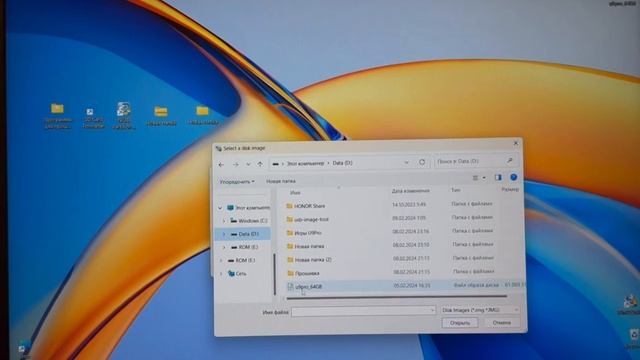
Task: Select the Data (D:) breadcrumb segment
Action: click(342, 162)
